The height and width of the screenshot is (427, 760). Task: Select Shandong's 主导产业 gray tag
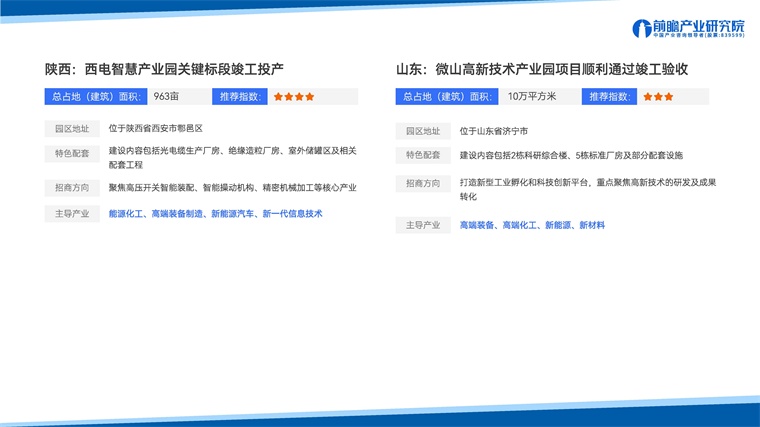423,226
